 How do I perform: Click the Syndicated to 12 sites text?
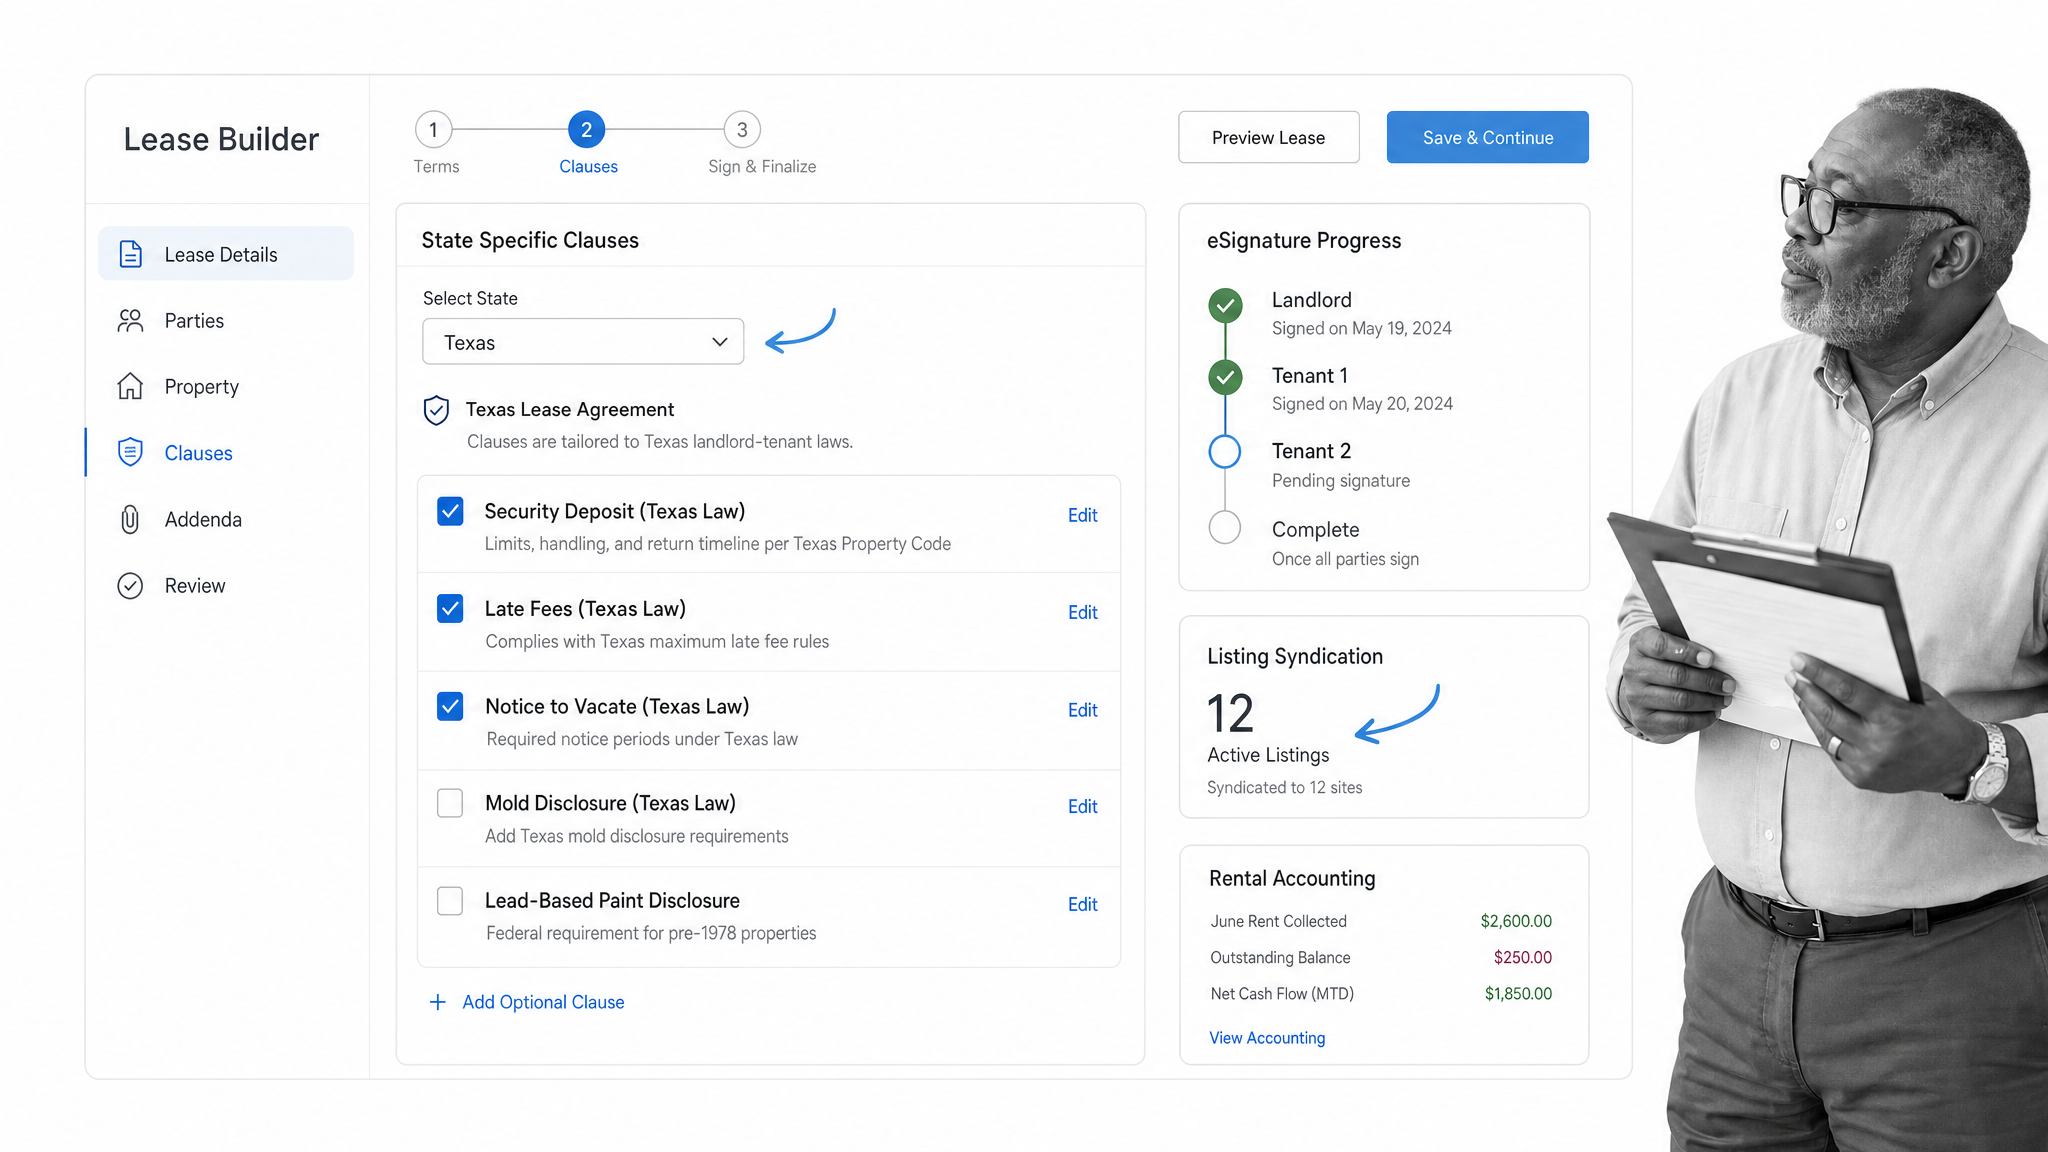(1285, 787)
